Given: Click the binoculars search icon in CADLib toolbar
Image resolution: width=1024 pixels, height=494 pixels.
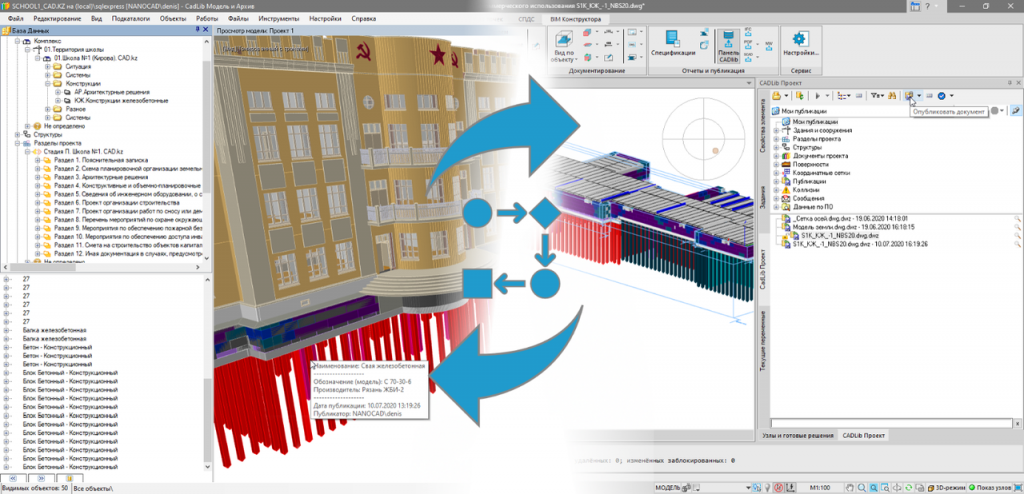Looking at the screenshot, I should [x=890, y=96].
